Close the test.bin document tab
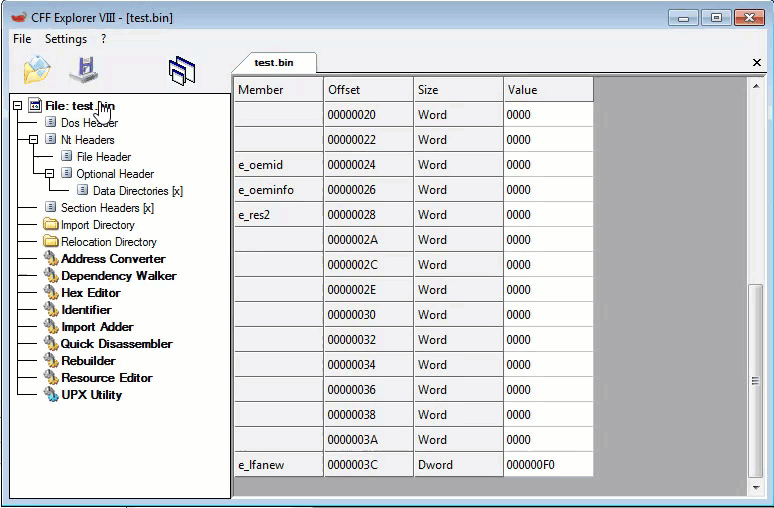The image size is (774, 508). click(757, 62)
